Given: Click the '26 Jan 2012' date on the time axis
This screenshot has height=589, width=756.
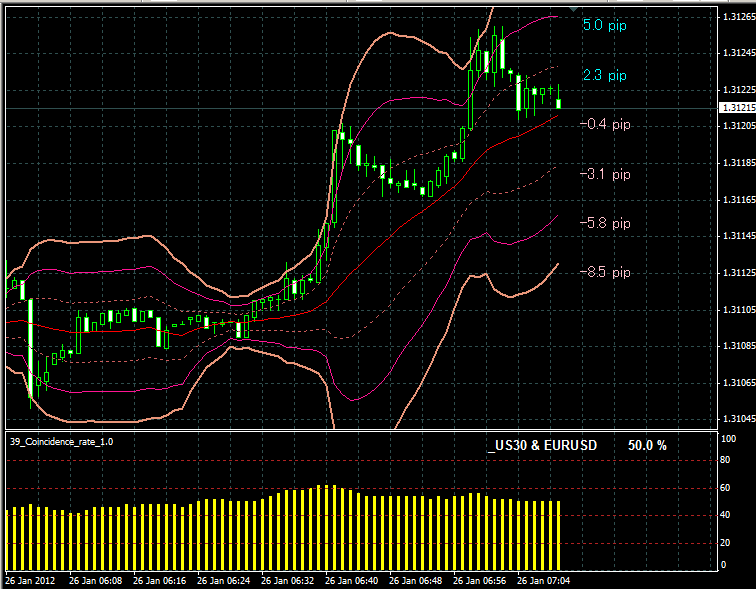Looking at the screenshot, I should coord(28,580).
